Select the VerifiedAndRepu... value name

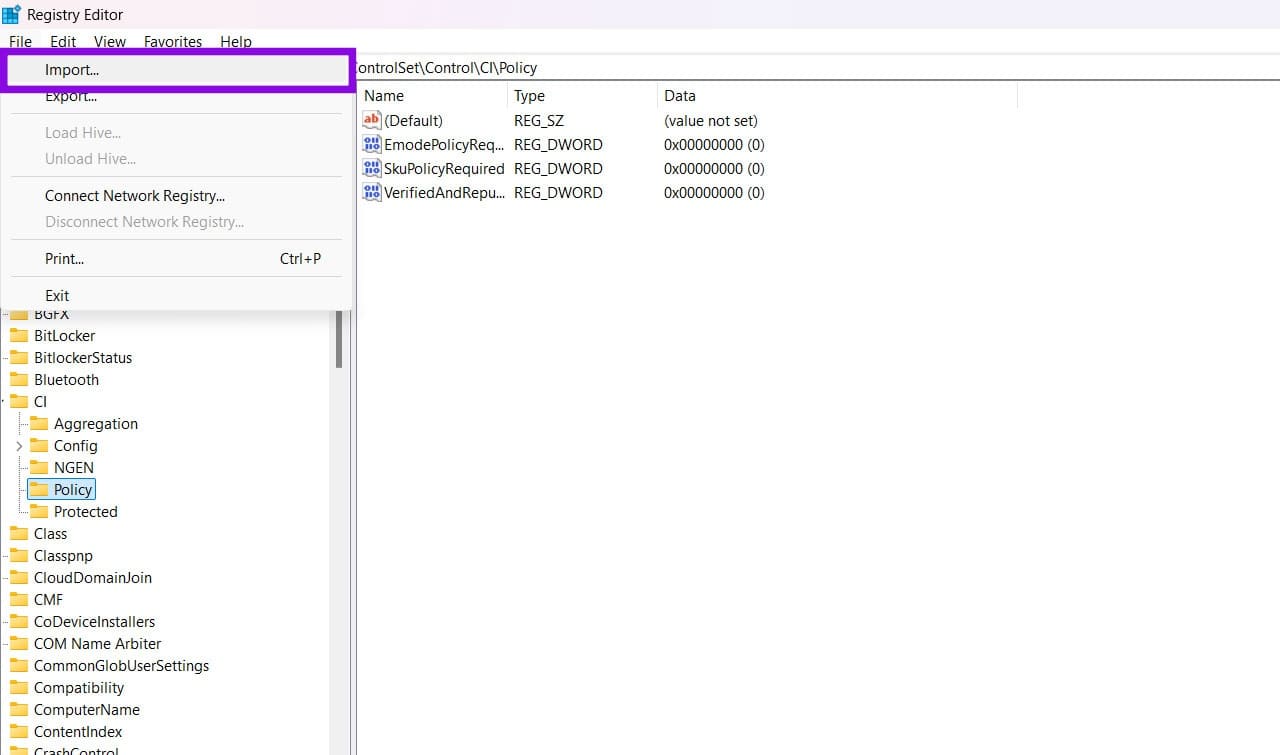pyautogui.click(x=444, y=192)
